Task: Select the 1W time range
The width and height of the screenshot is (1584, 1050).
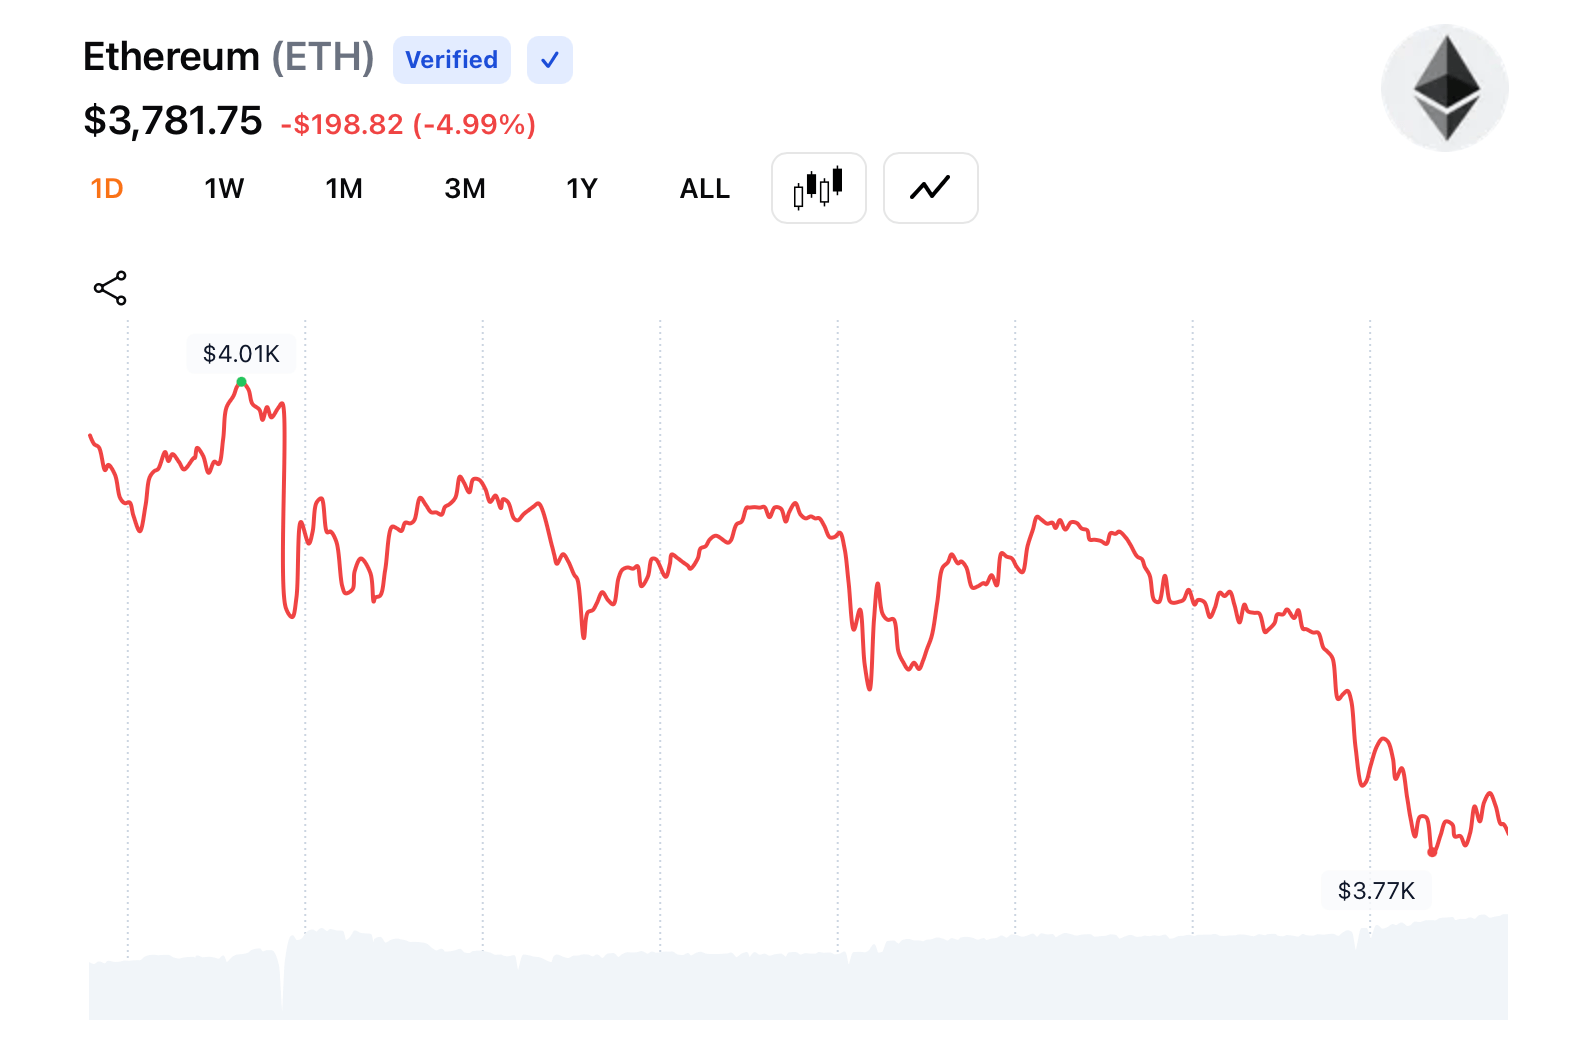Action: 224,189
